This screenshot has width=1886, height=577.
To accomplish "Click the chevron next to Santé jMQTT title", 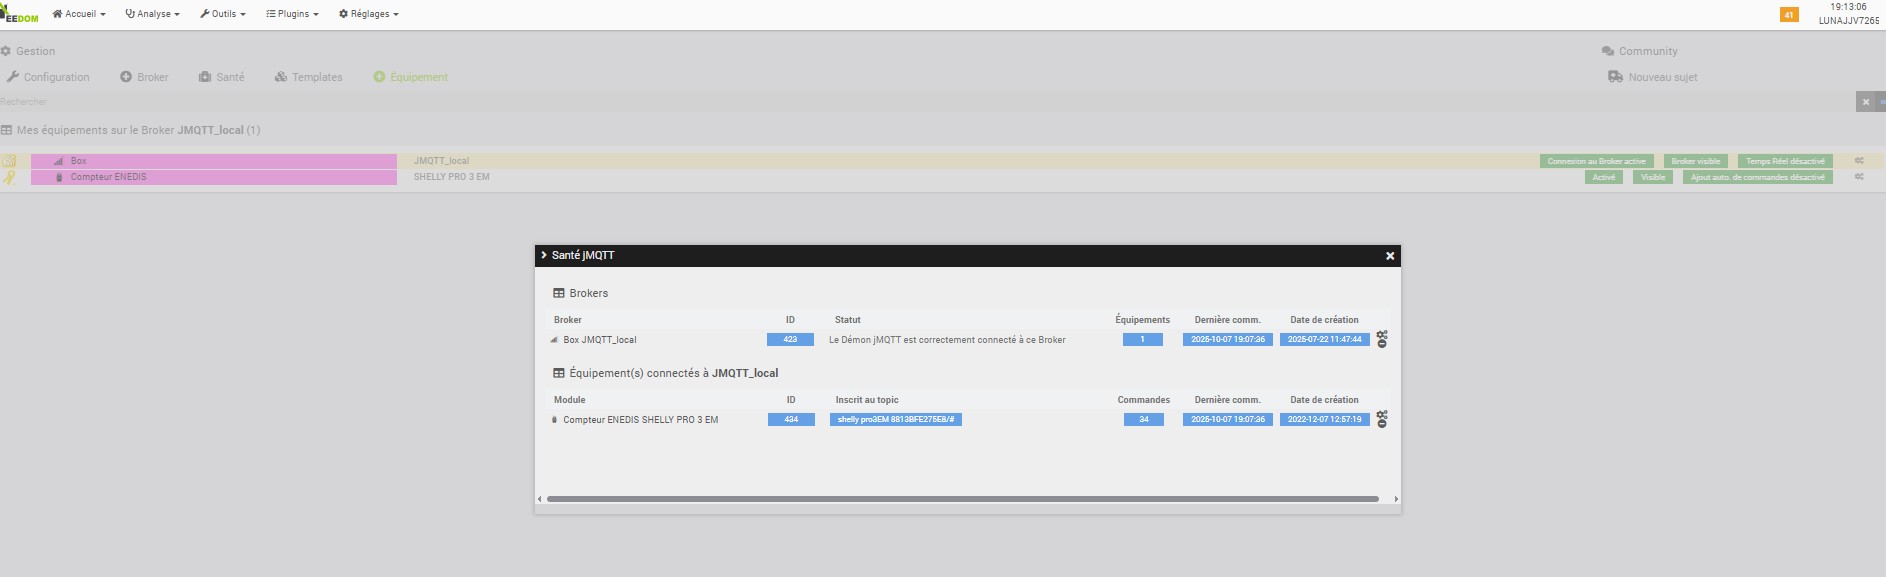I will click(x=544, y=255).
